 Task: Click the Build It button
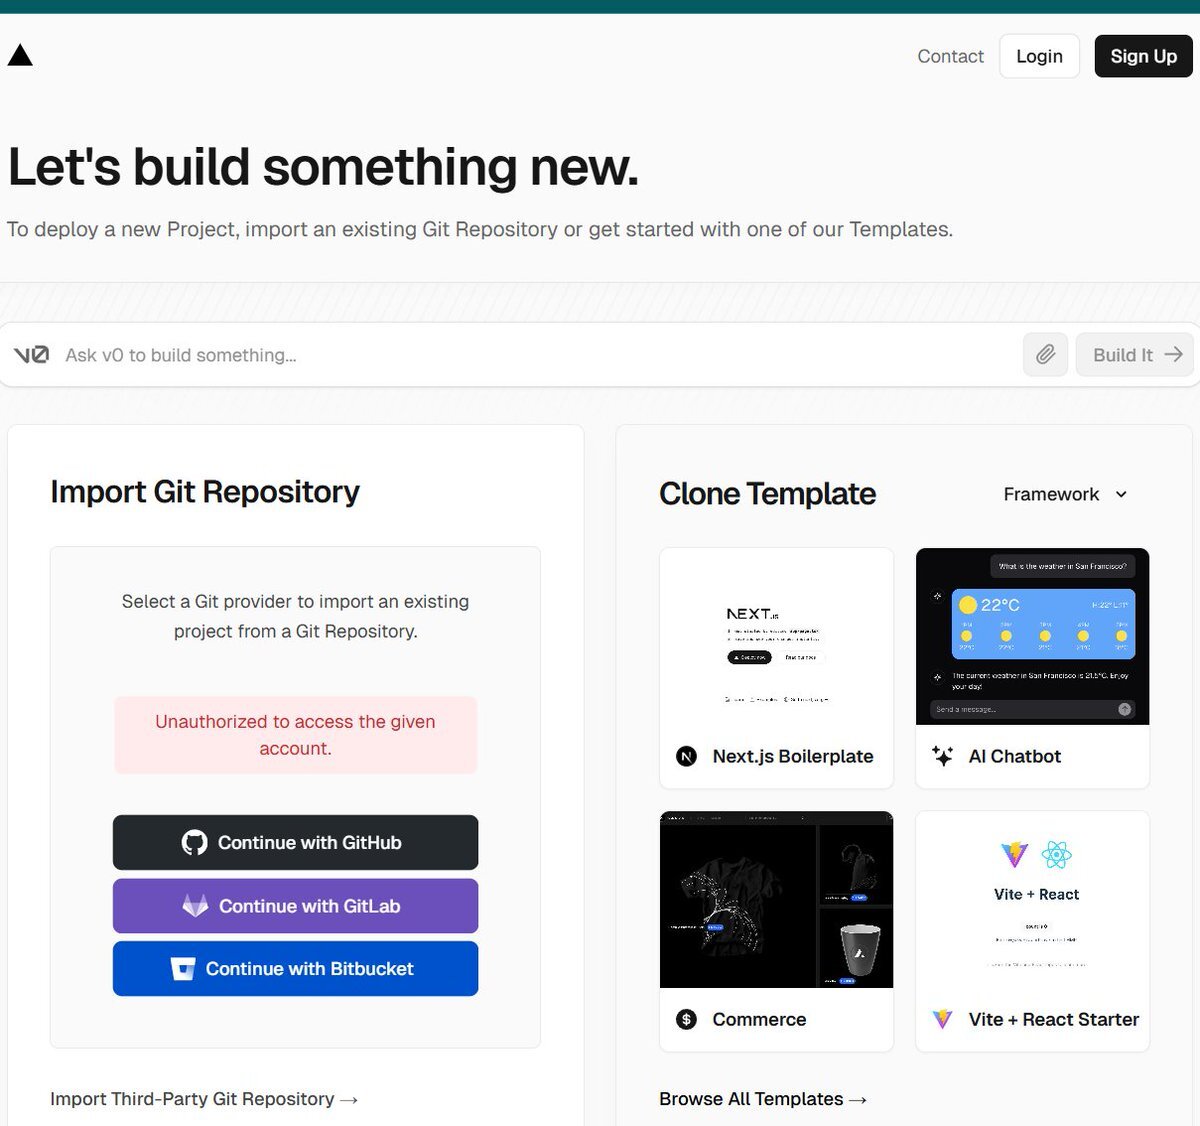(1135, 355)
